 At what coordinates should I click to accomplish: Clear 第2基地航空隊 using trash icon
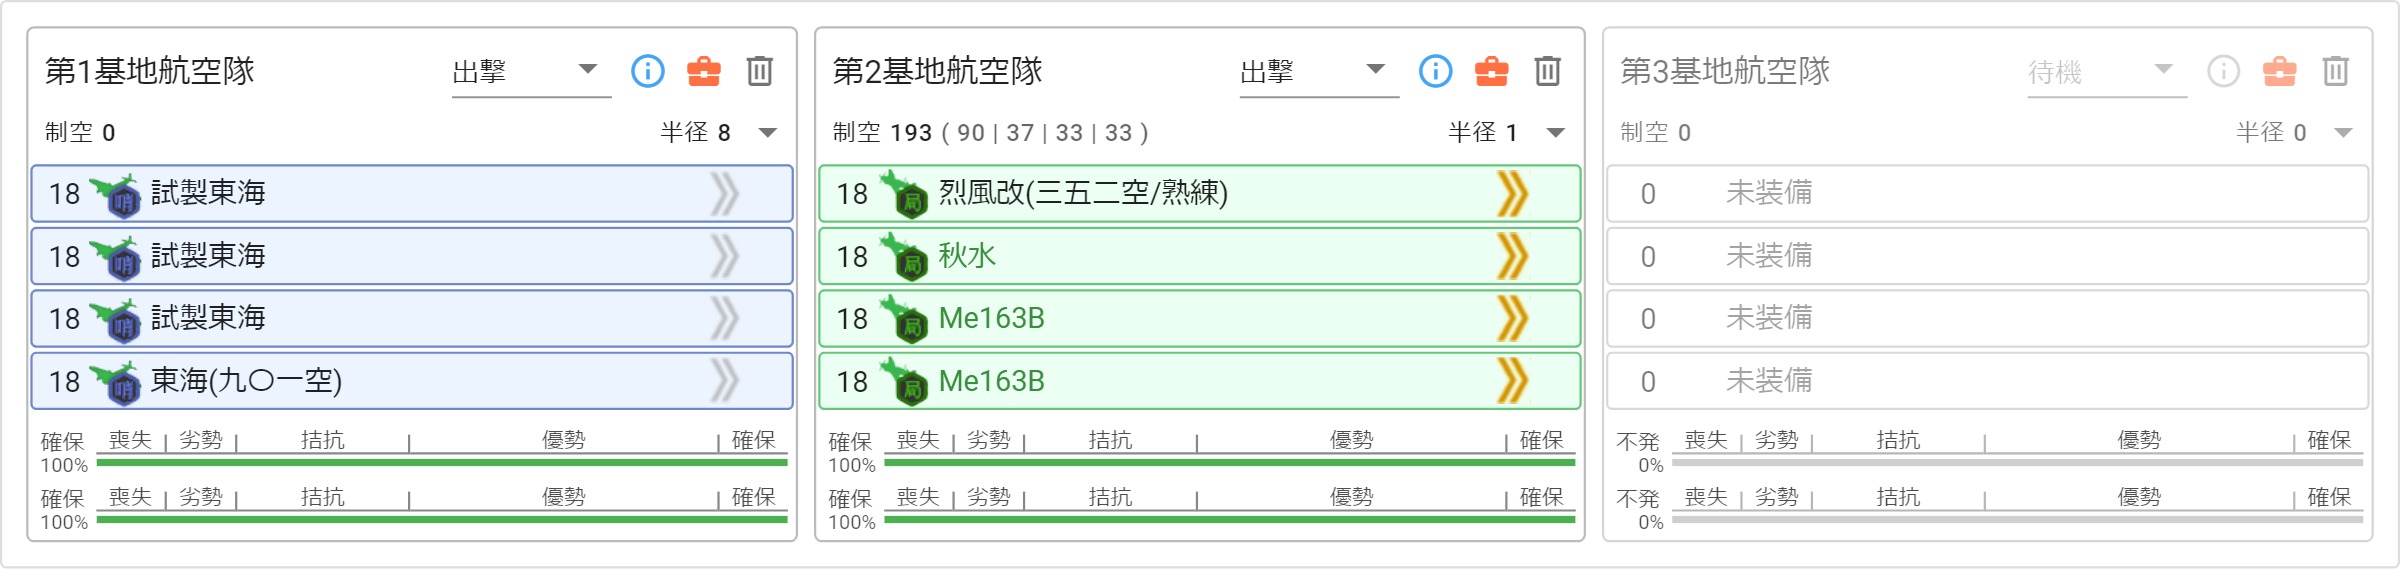[x=1548, y=71]
